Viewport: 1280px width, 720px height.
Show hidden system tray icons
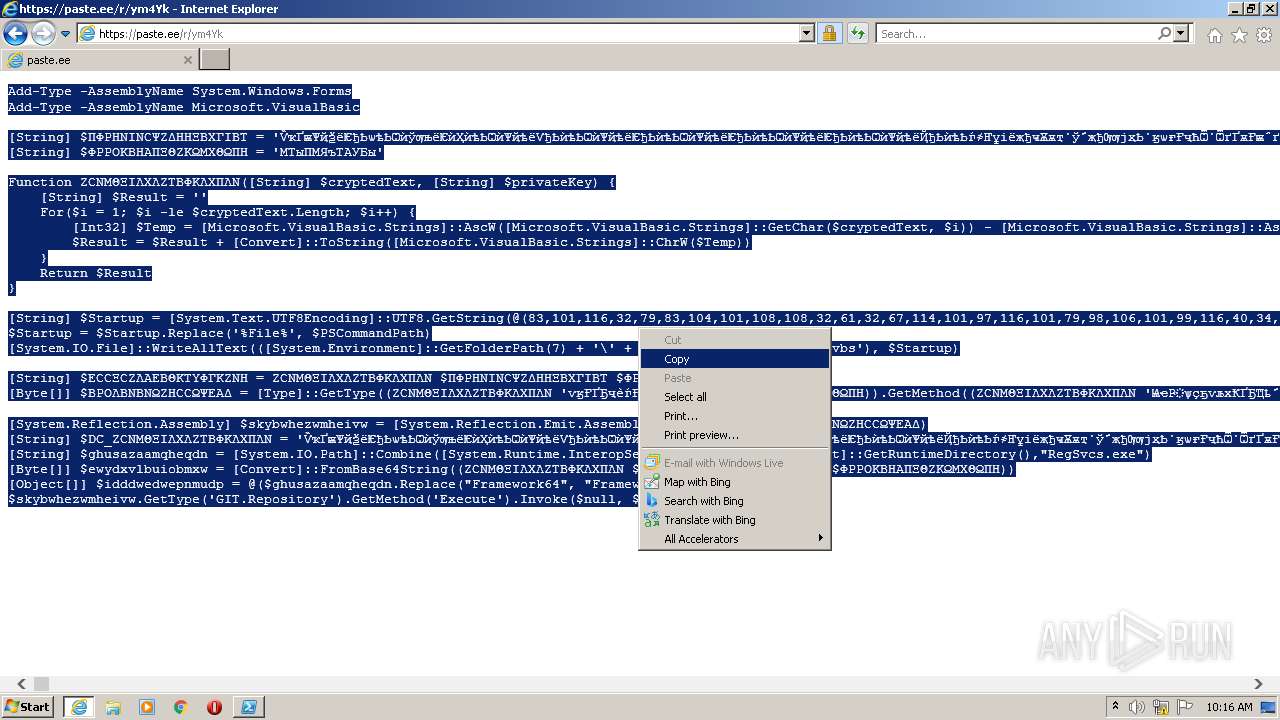tap(1116, 707)
